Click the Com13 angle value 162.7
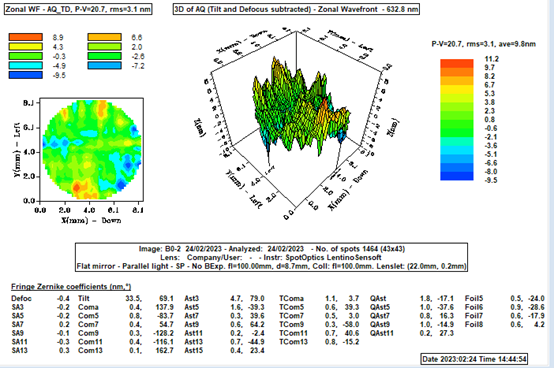This screenshot has height=368, width=554. [164, 351]
